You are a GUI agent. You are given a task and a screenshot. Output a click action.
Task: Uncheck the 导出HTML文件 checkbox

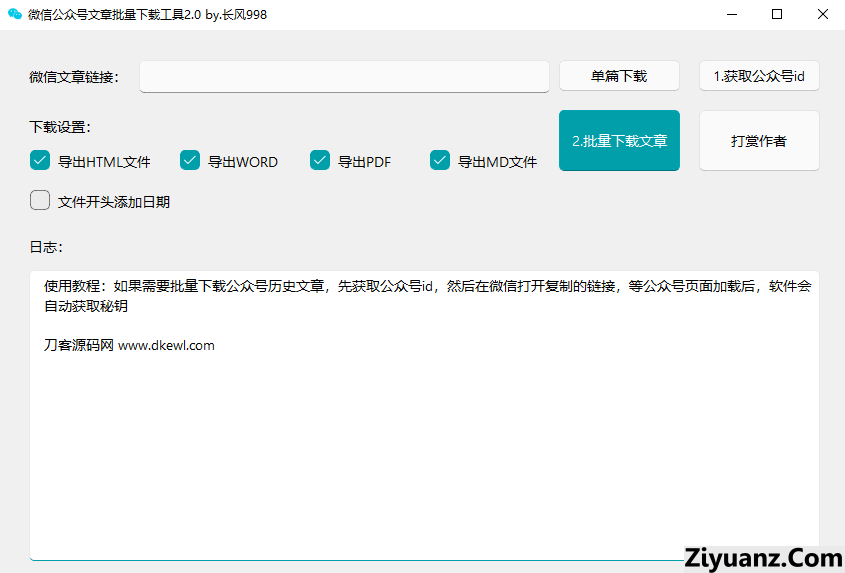point(40,160)
